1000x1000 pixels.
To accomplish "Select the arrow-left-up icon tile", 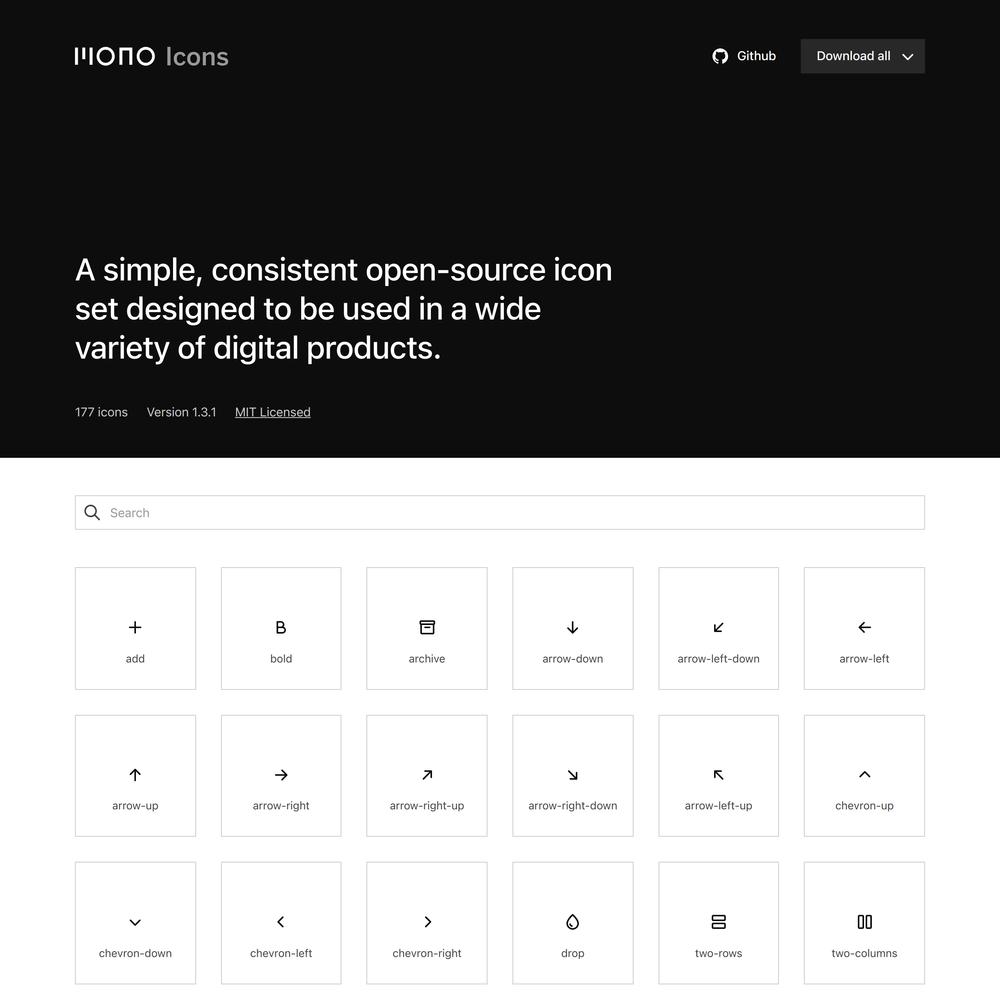I will tap(718, 776).
